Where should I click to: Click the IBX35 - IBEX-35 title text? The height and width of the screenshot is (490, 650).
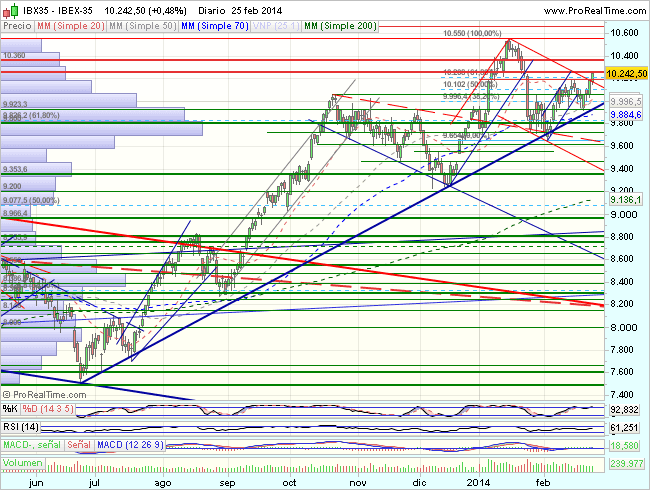click(58, 11)
